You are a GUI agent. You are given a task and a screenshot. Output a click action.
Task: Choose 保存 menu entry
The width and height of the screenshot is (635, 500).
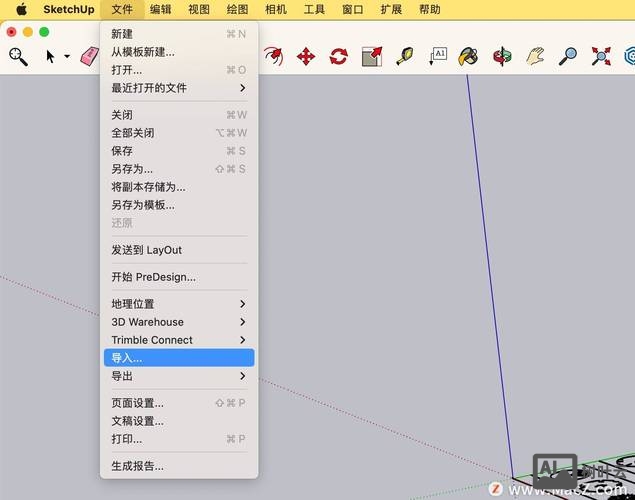[179, 151]
